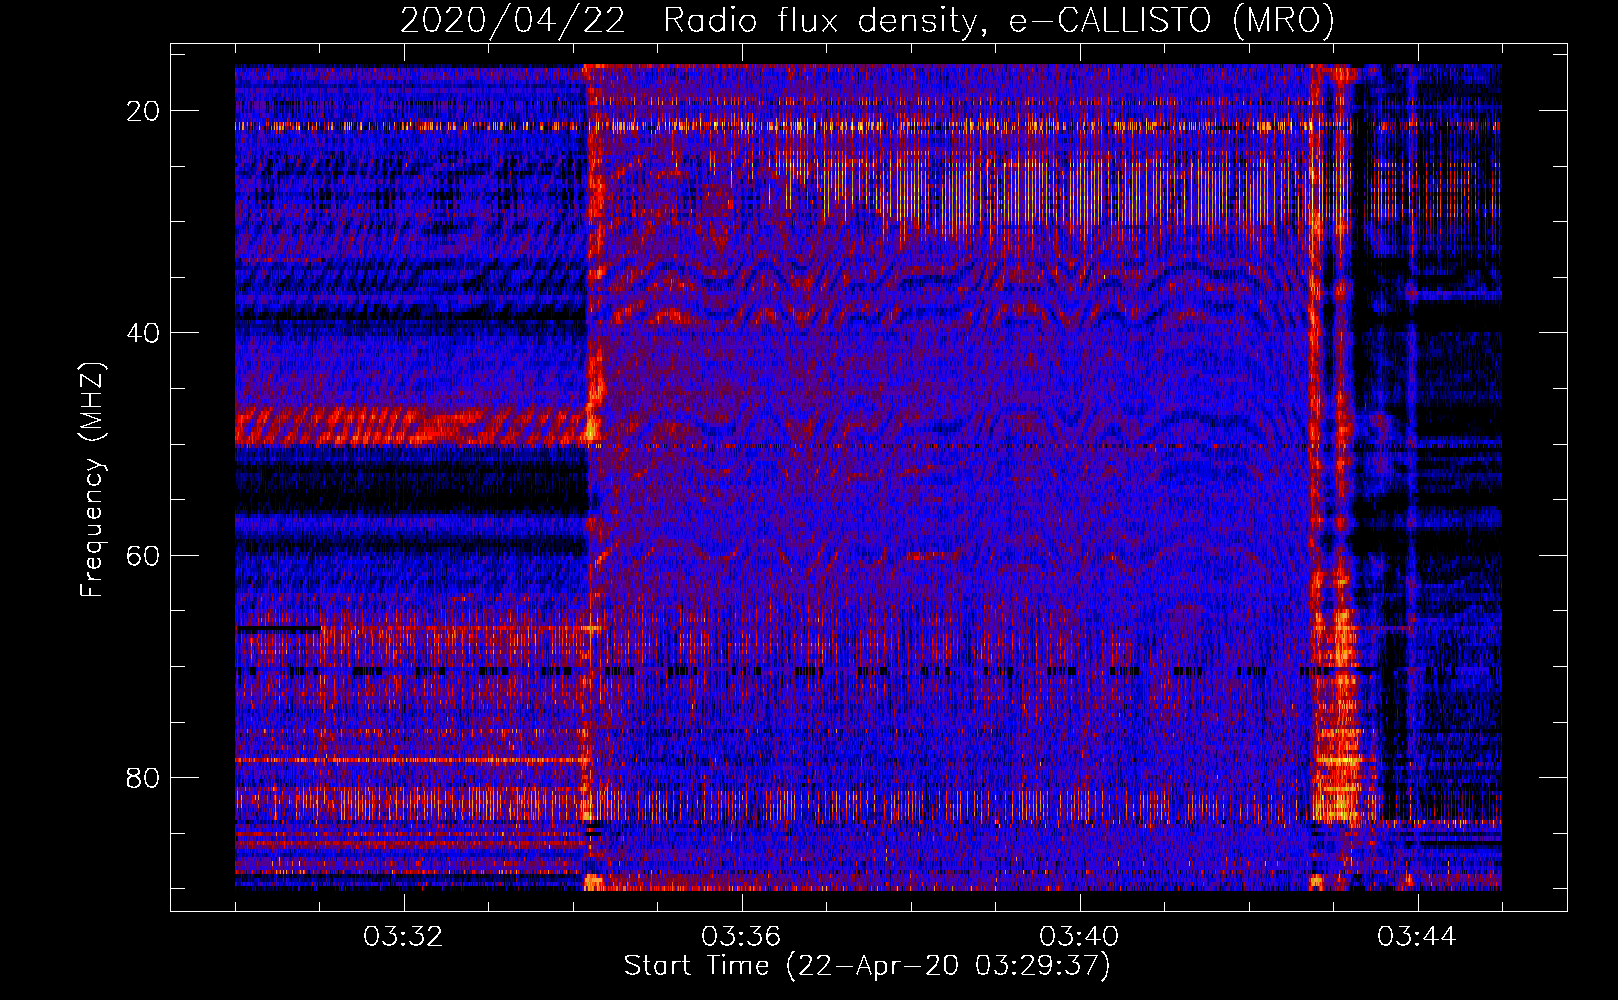Select the date text '2020/04/22' in the title

click(x=513, y=20)
